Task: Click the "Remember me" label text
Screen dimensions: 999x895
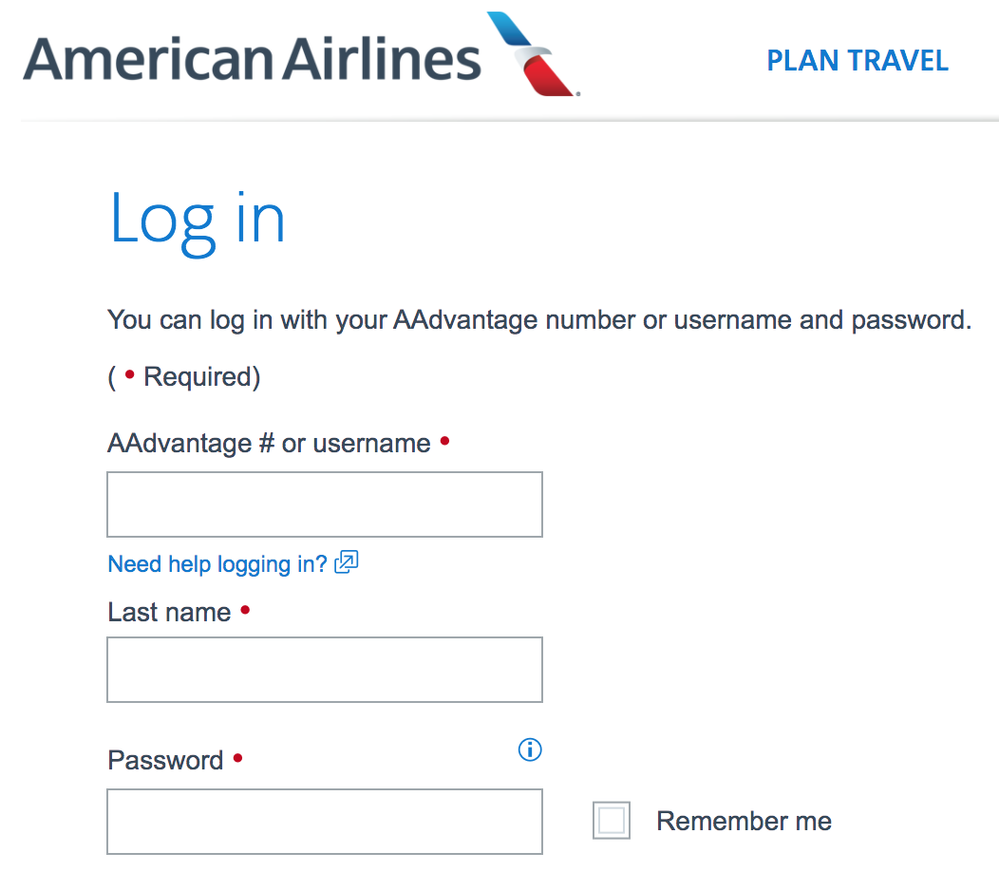Action: [x=743, y=822]
